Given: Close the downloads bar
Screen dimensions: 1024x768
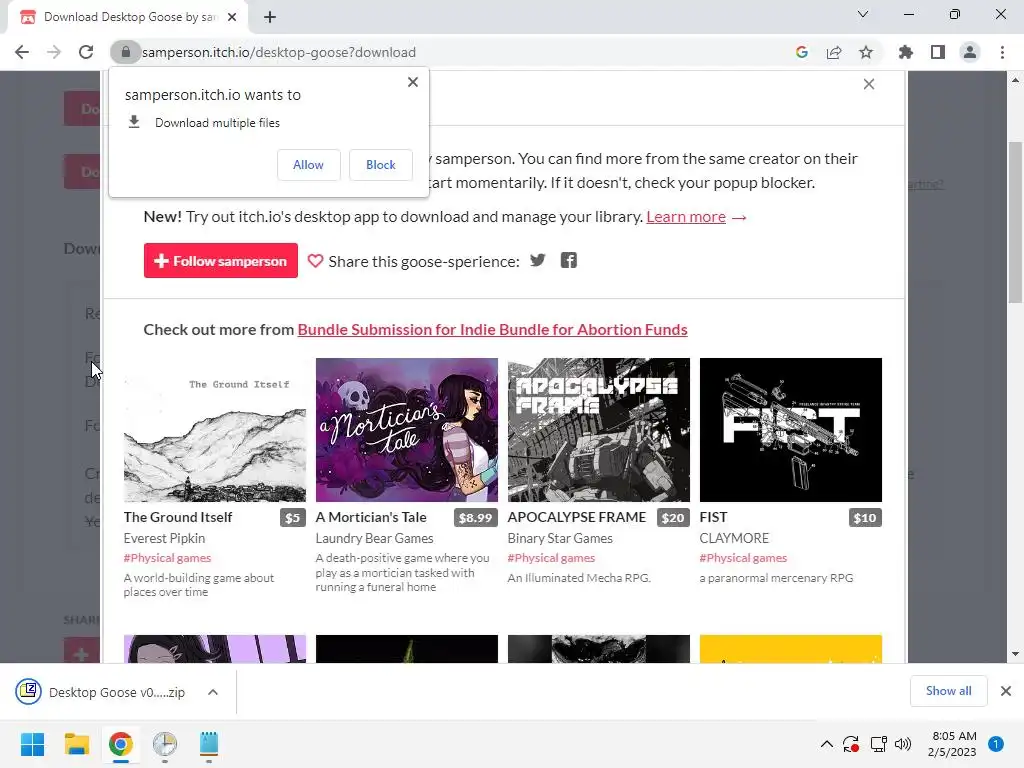Looking at the screenshot, I should [1006, 691].
